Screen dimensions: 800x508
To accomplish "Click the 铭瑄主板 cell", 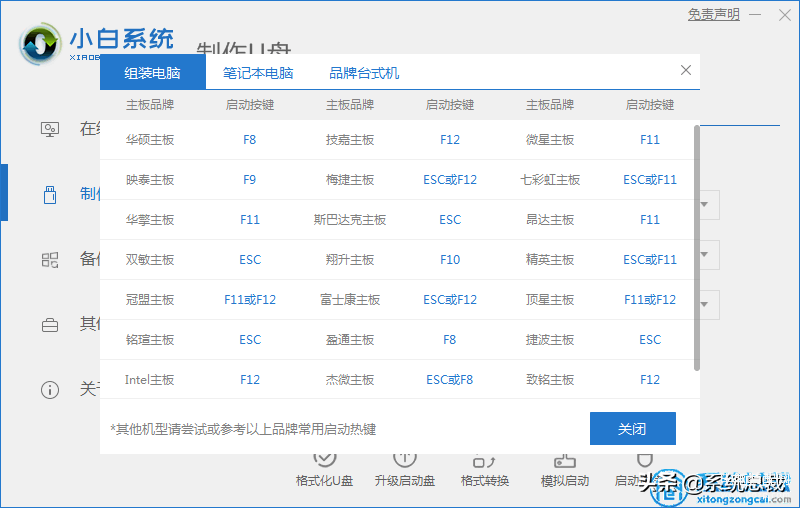I will tap(150, 340).
